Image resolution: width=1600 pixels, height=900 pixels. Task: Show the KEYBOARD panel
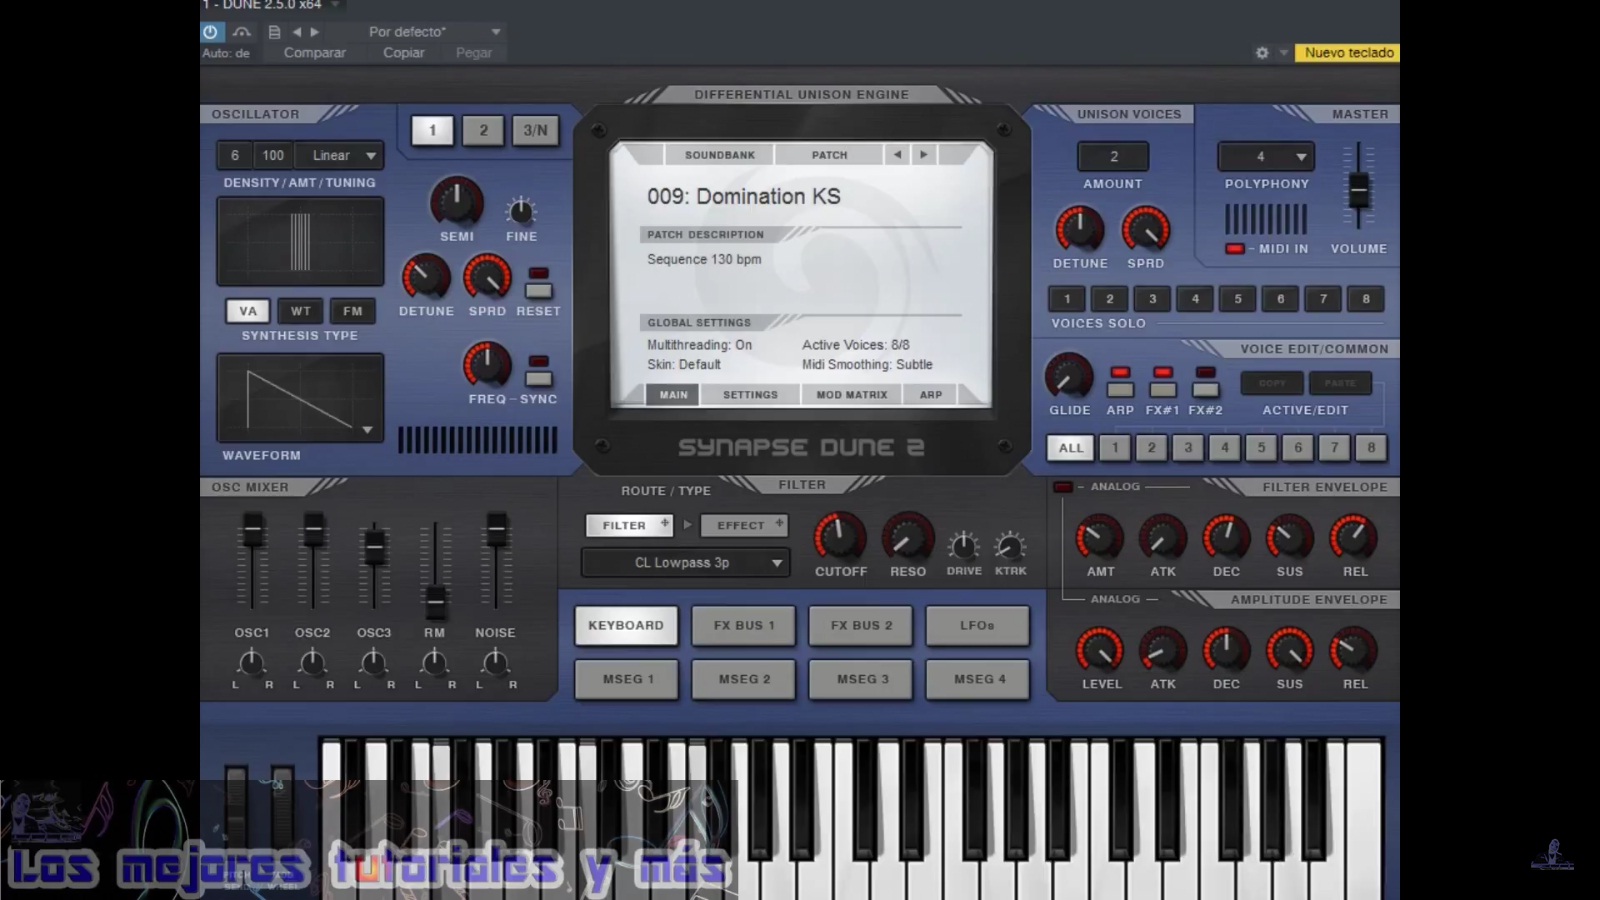[626, 626]
